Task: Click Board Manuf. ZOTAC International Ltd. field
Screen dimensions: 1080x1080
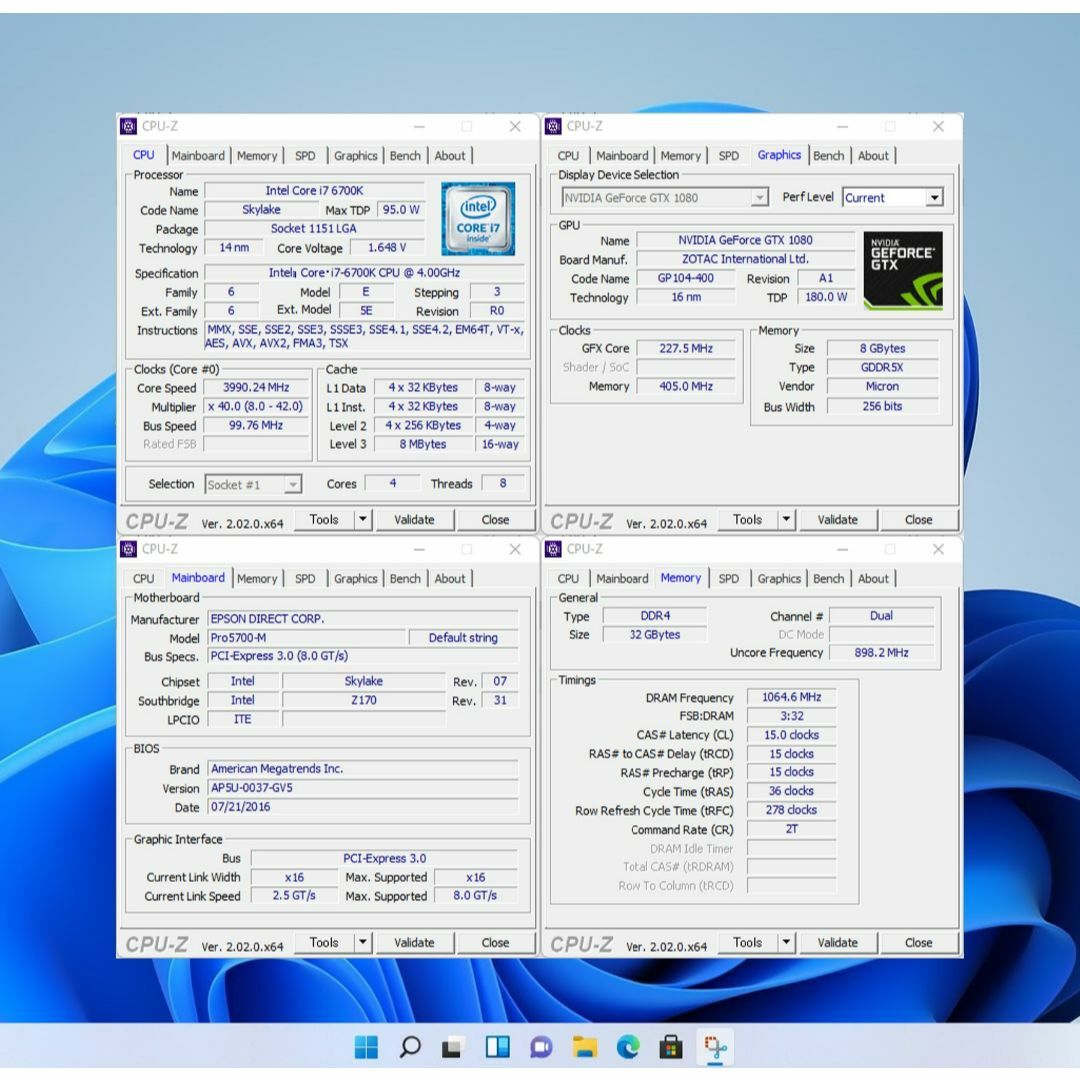Action: [x=745, y=259]
